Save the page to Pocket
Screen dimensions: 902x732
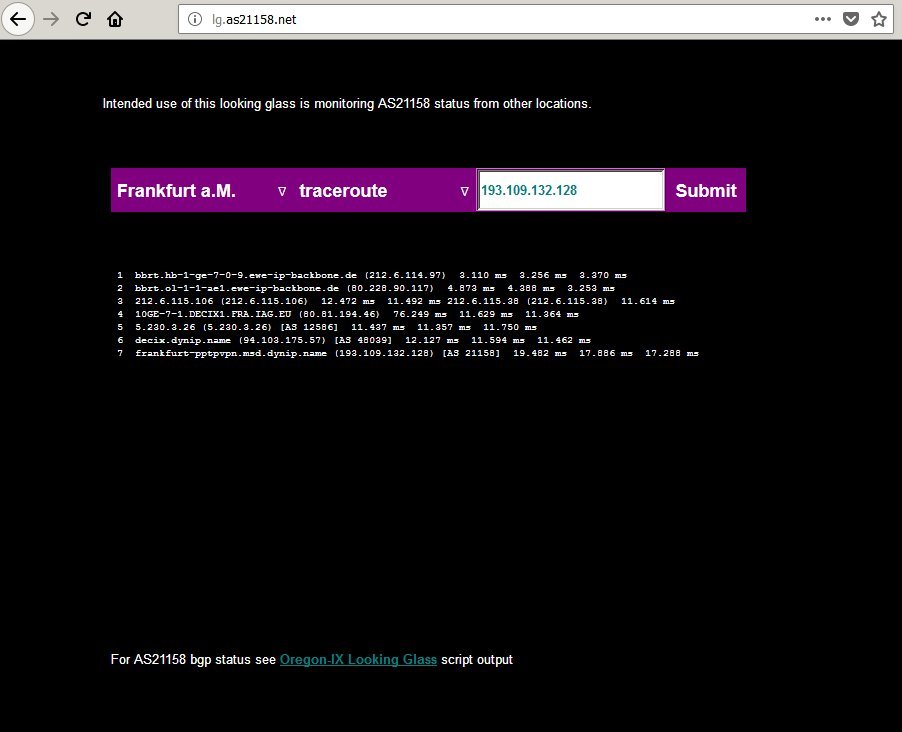(850, 19)
